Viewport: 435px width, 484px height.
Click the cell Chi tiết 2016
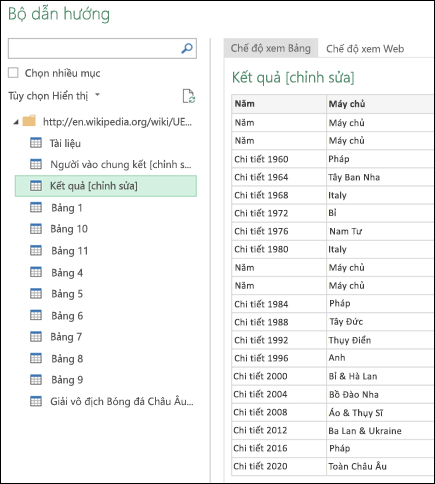(279, 448)
